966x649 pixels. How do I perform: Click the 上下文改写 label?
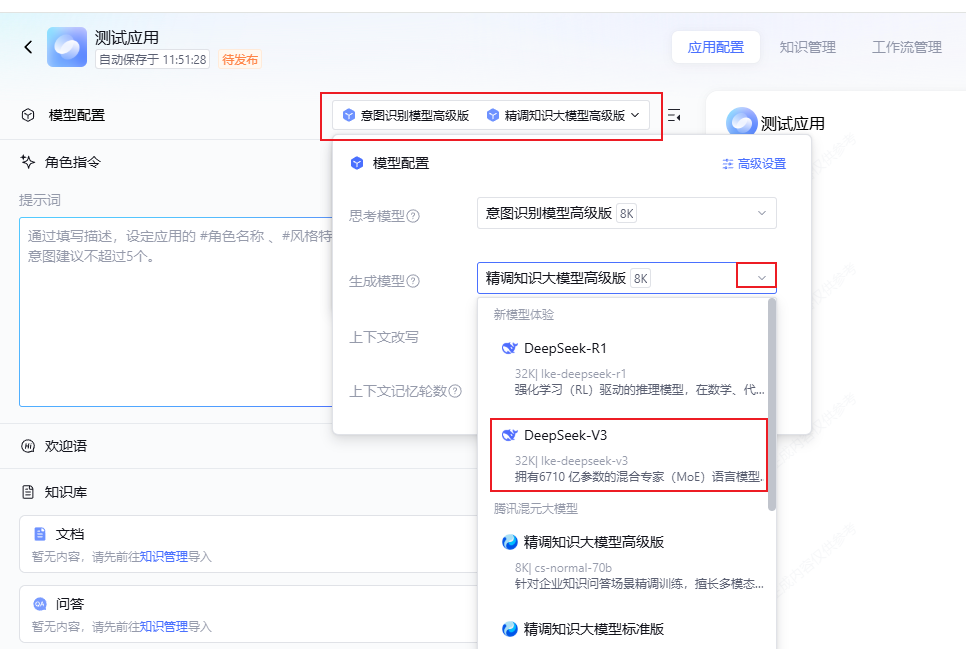pyautogui.click(x=384, y=337)
